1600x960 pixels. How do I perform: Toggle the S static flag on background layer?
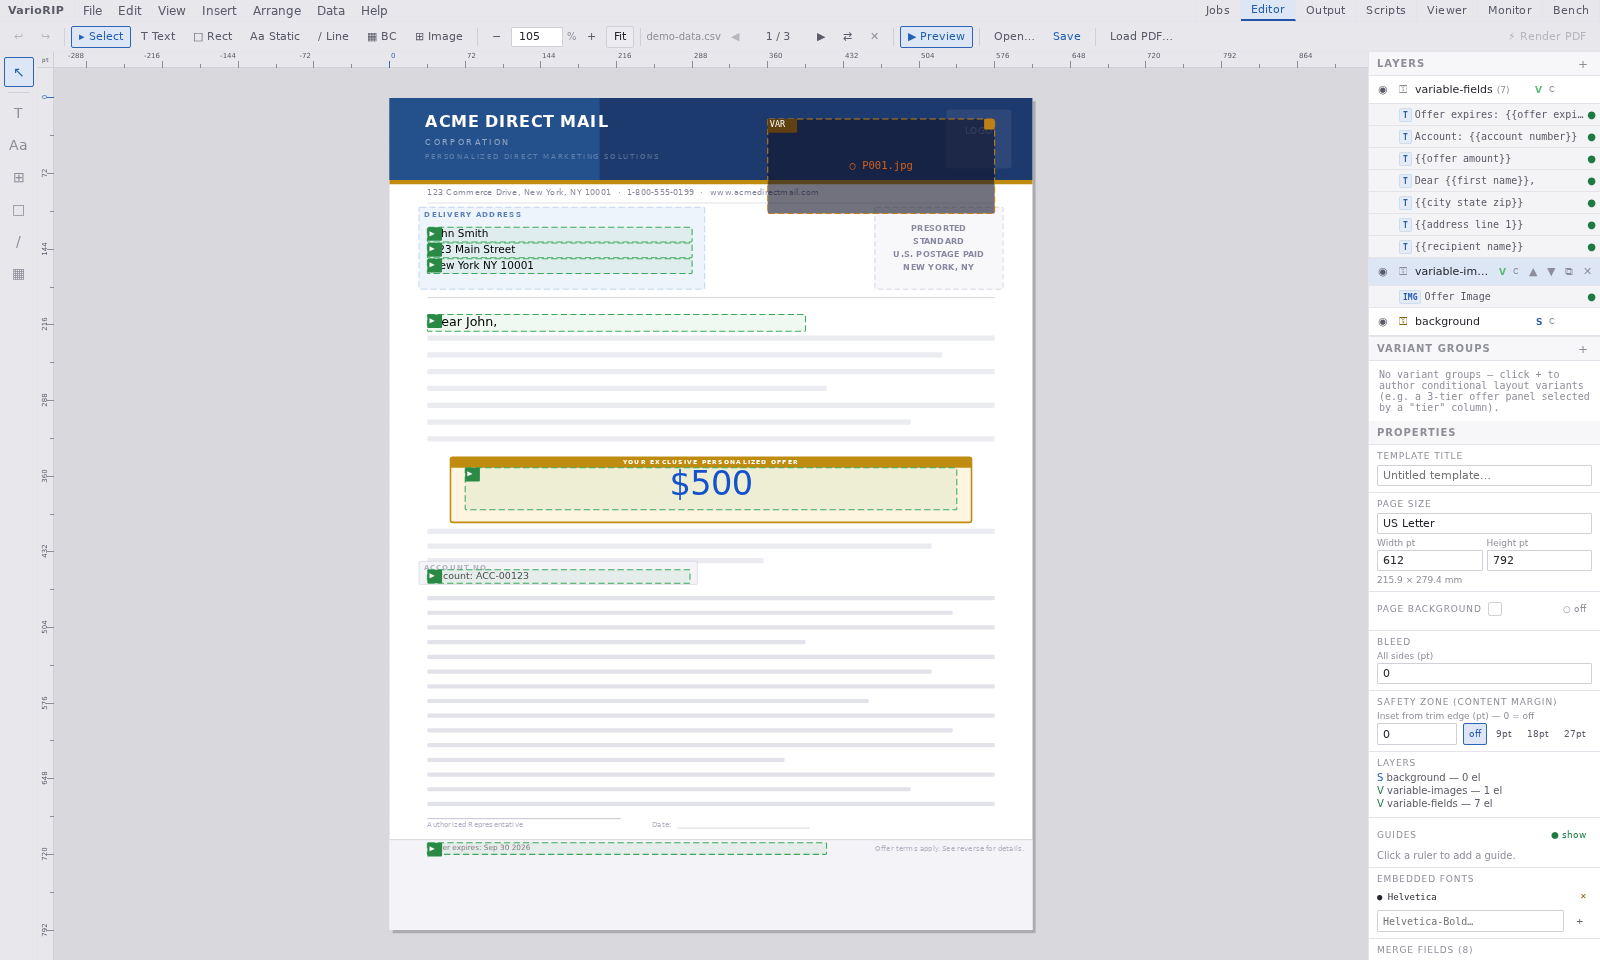coord(1539,322)
